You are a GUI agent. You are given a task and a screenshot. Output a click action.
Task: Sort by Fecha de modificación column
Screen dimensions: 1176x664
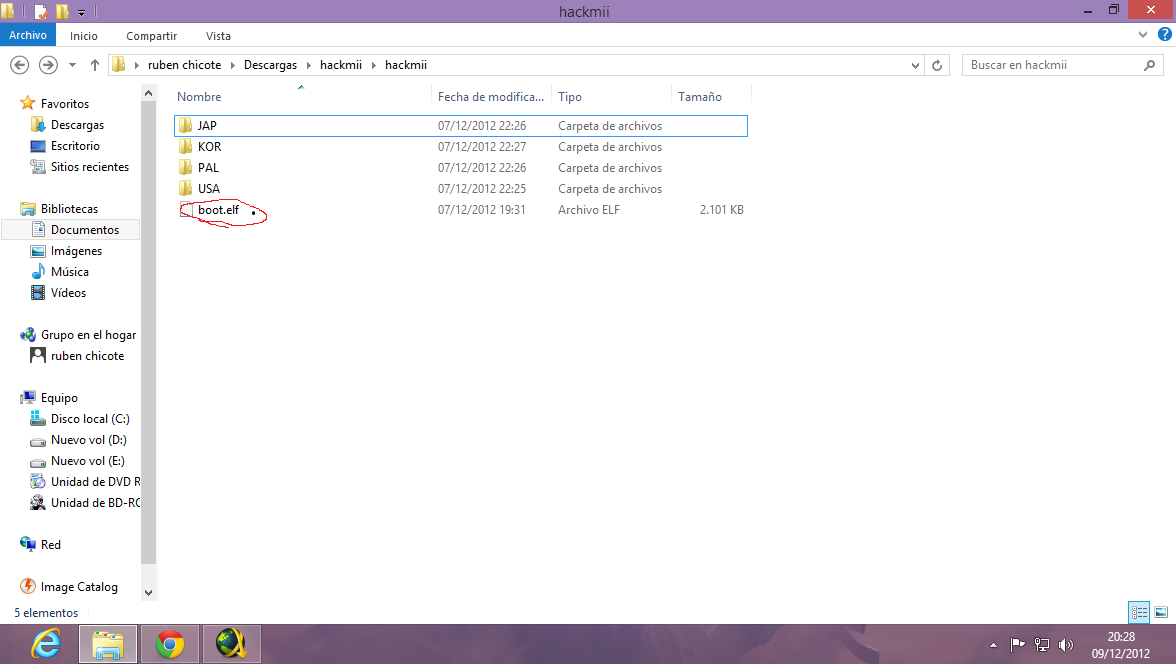pos(491,97)
